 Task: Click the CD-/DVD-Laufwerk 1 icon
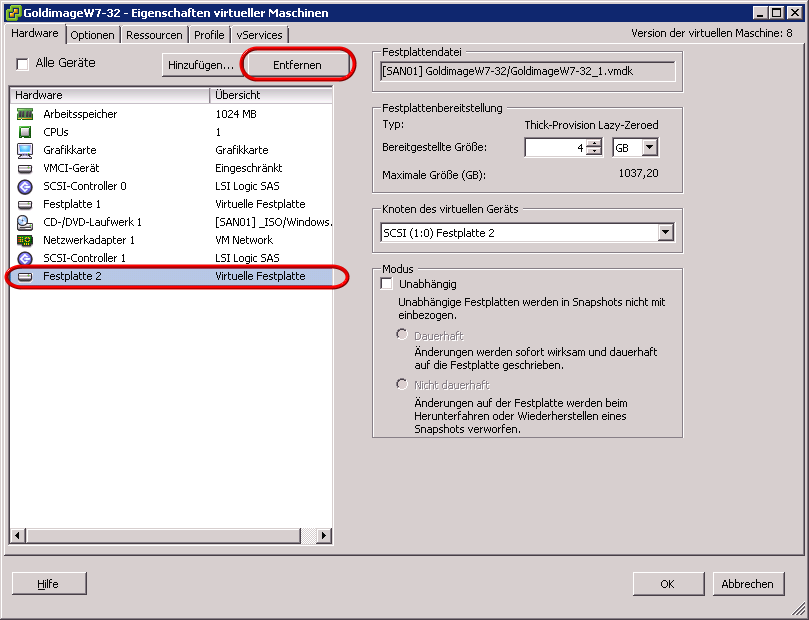pyautogui.click(x=25, y=222)
